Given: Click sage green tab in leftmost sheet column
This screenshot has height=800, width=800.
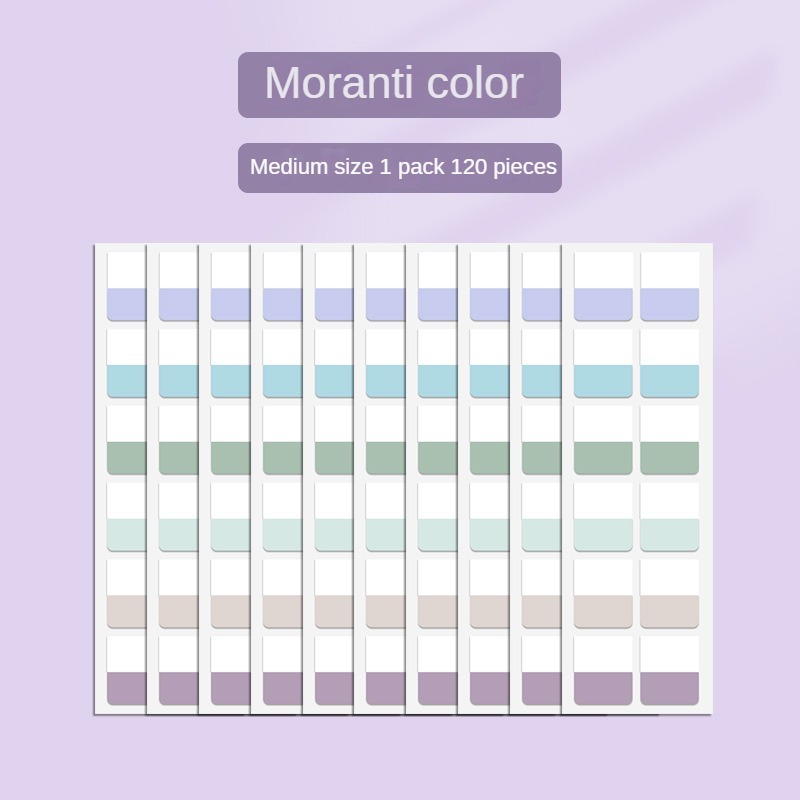Looking at the screenshot, I should [126, 457].
